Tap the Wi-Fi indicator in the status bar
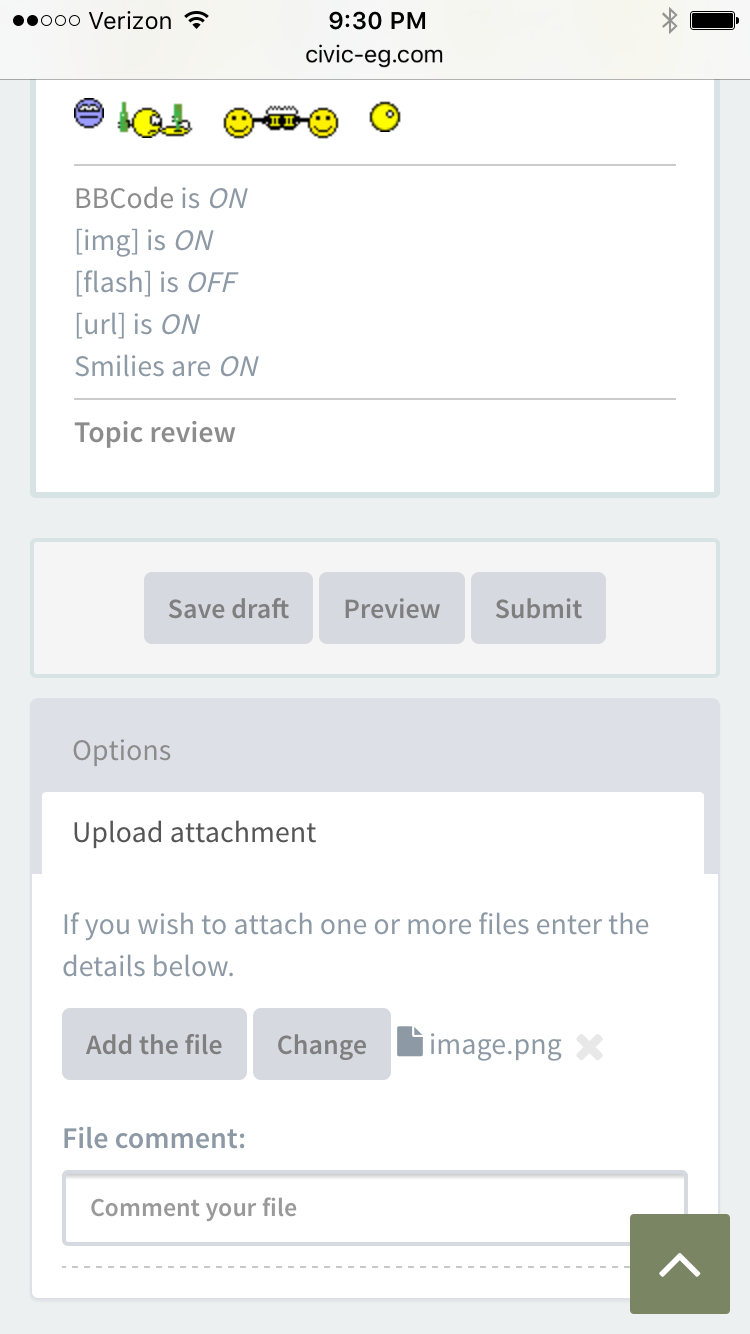 coord(197,20)
